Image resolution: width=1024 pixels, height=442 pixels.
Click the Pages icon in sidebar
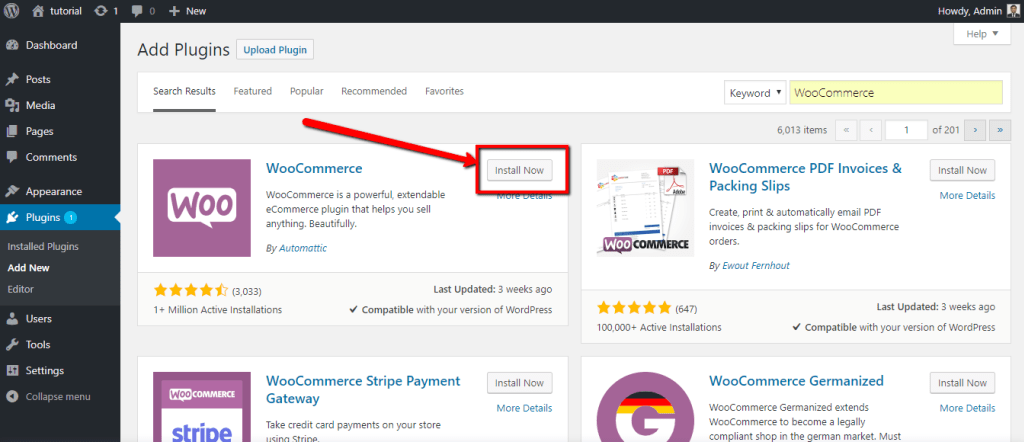pyautogui.click(x=12, y=131)
